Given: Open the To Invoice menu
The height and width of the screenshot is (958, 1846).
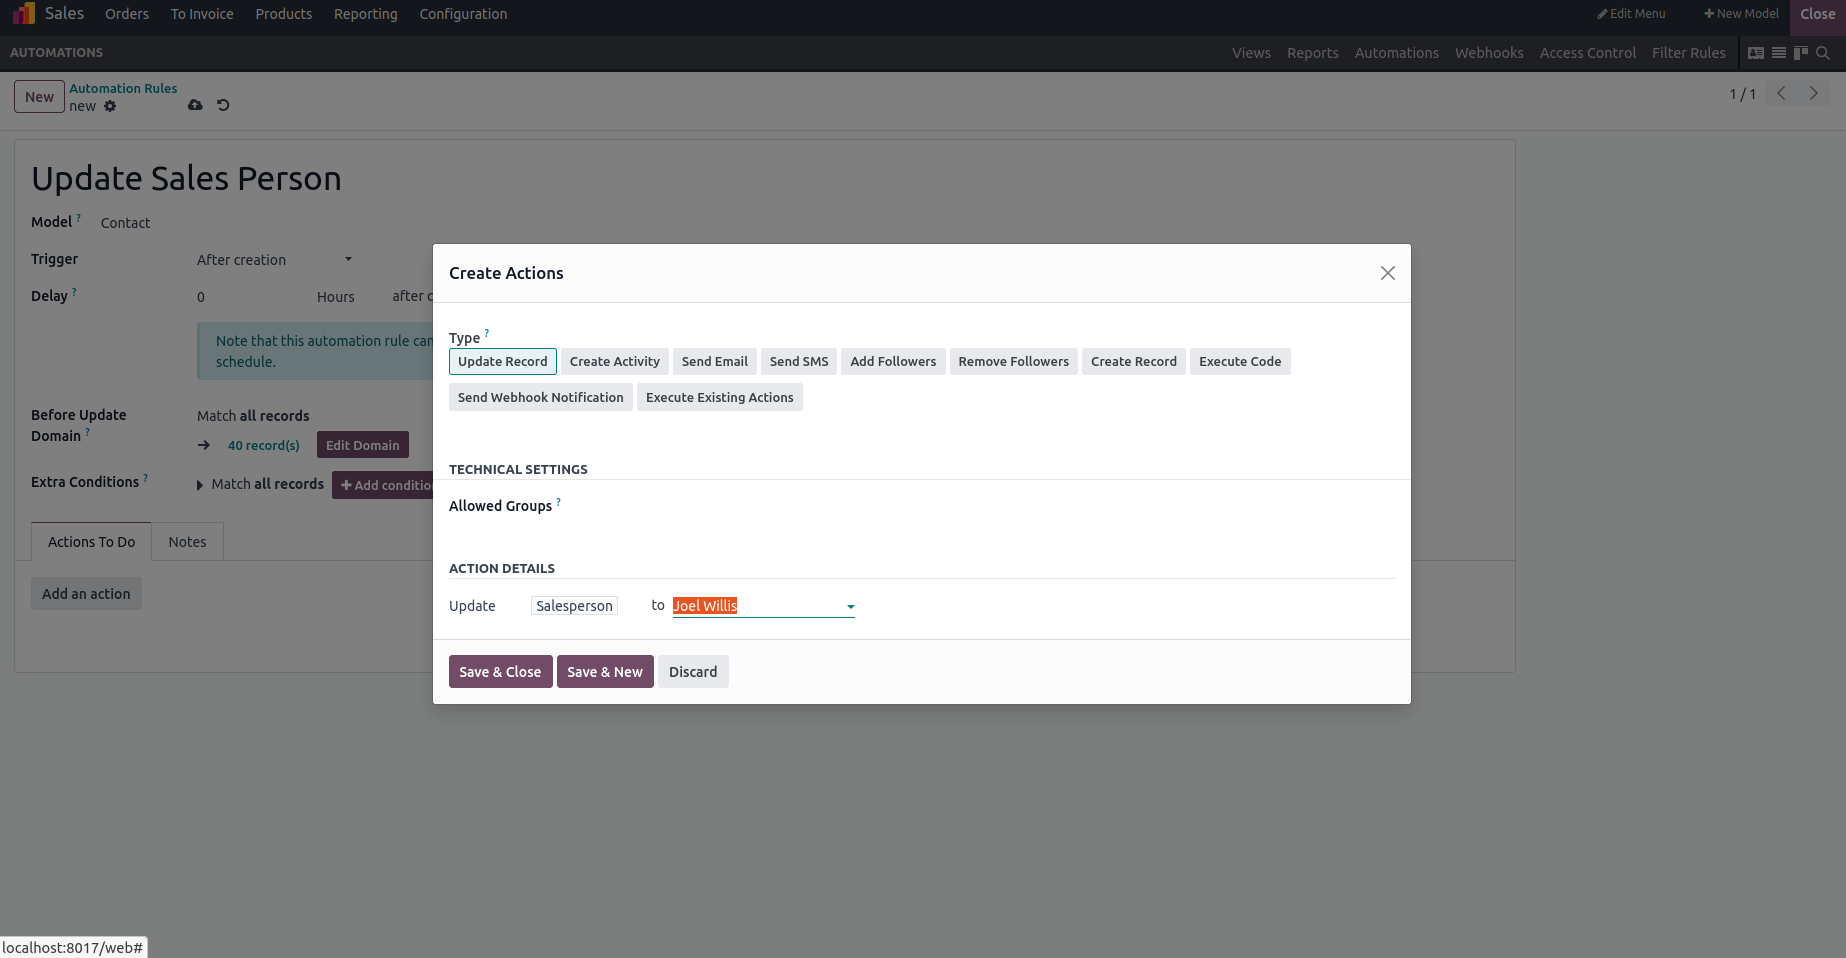Looking at the screenshot, I should (x=202, y=14).
